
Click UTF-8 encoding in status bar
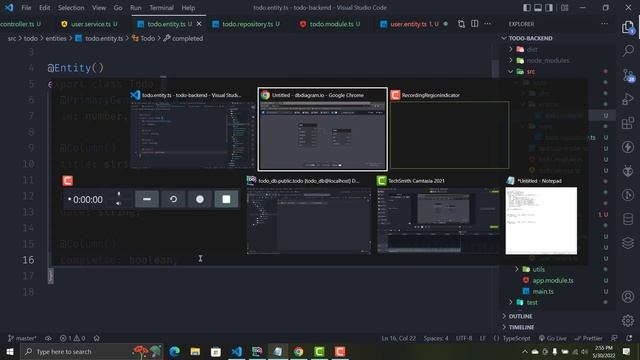click(x=464, y=338)
